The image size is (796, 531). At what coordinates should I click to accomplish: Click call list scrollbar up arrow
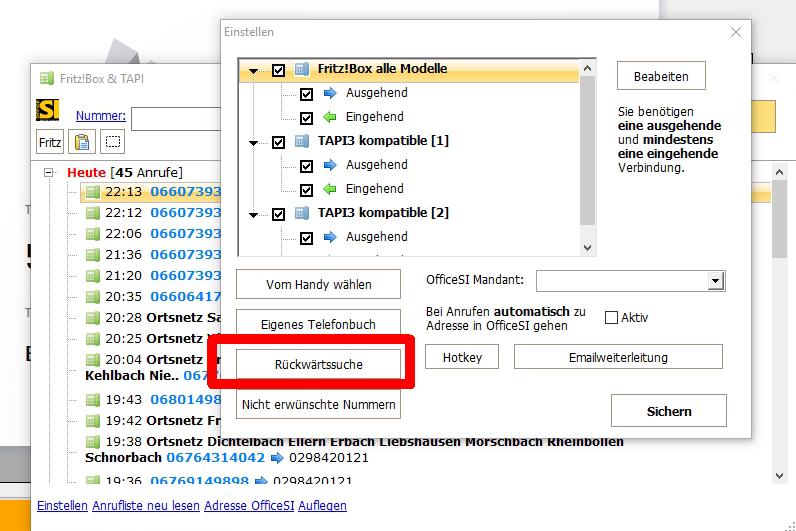(779, 172)
